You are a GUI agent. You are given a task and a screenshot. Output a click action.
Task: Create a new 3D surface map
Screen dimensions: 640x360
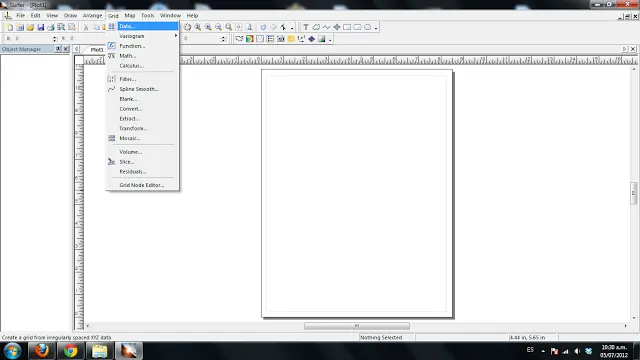pos(322,39)
